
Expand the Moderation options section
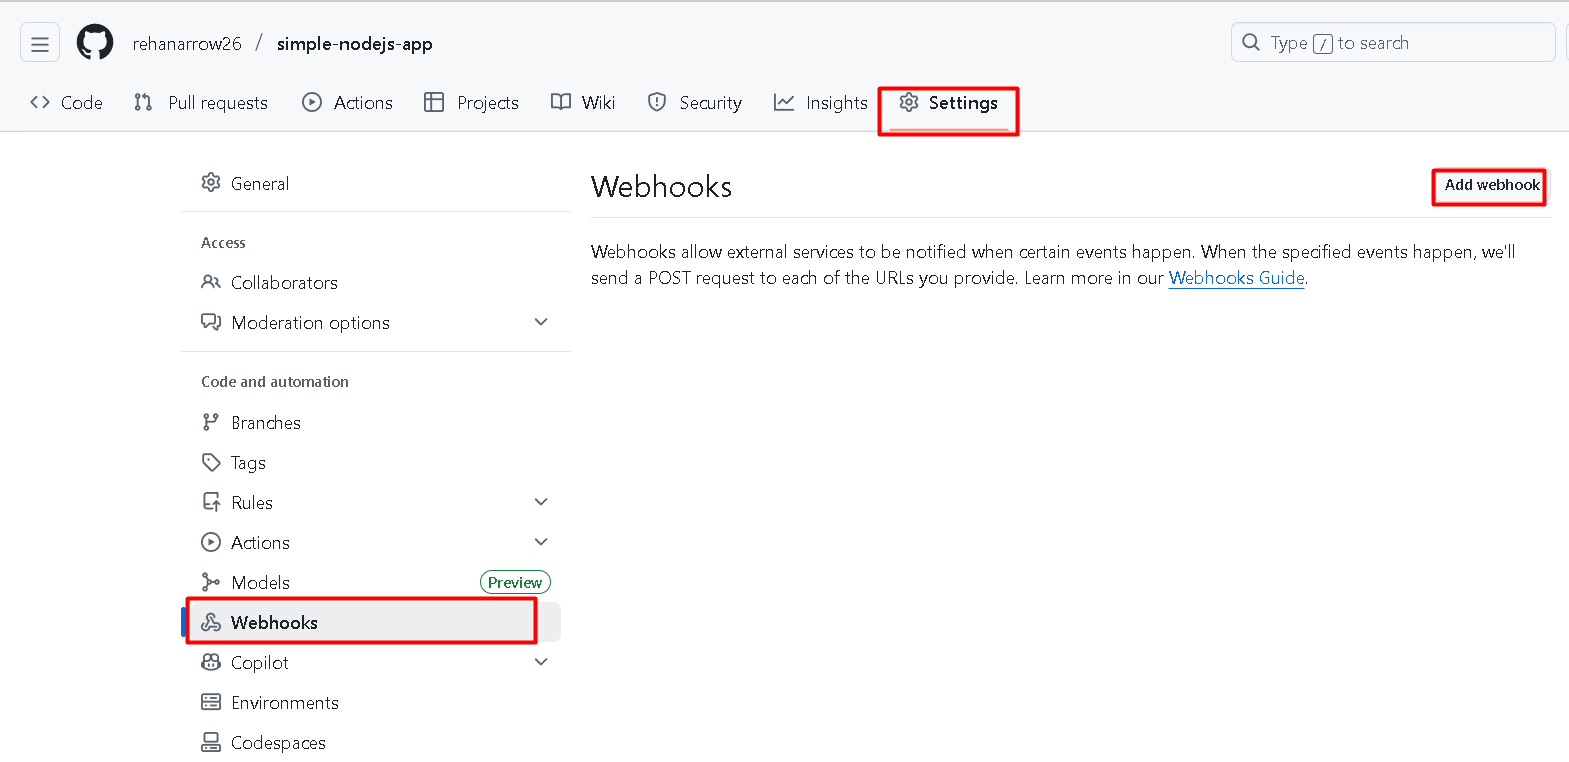[x=541, y=322]
